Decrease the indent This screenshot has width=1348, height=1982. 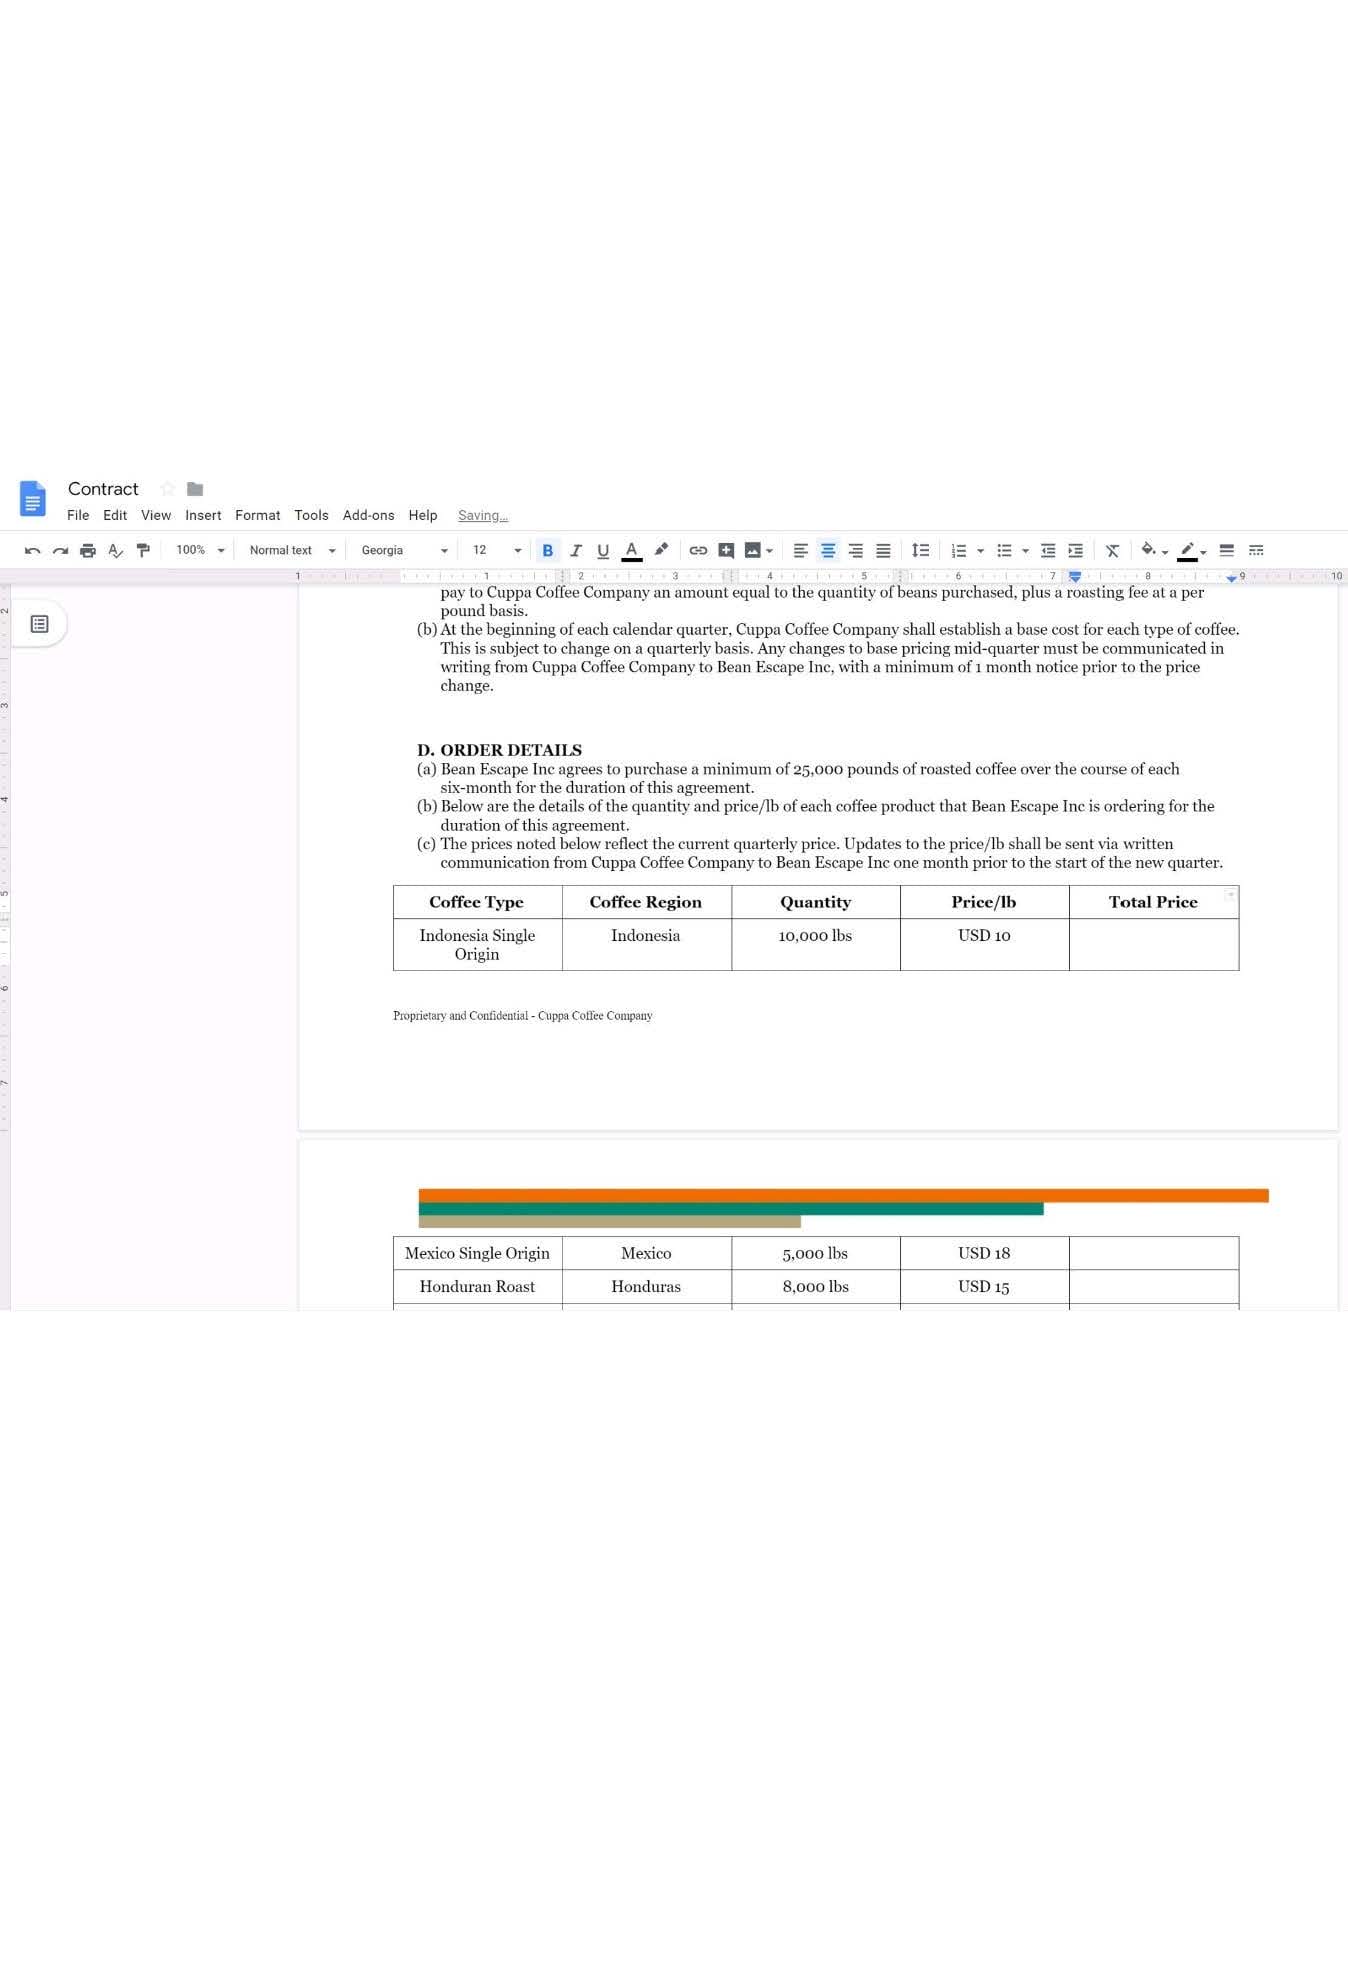coord(1048,551)
